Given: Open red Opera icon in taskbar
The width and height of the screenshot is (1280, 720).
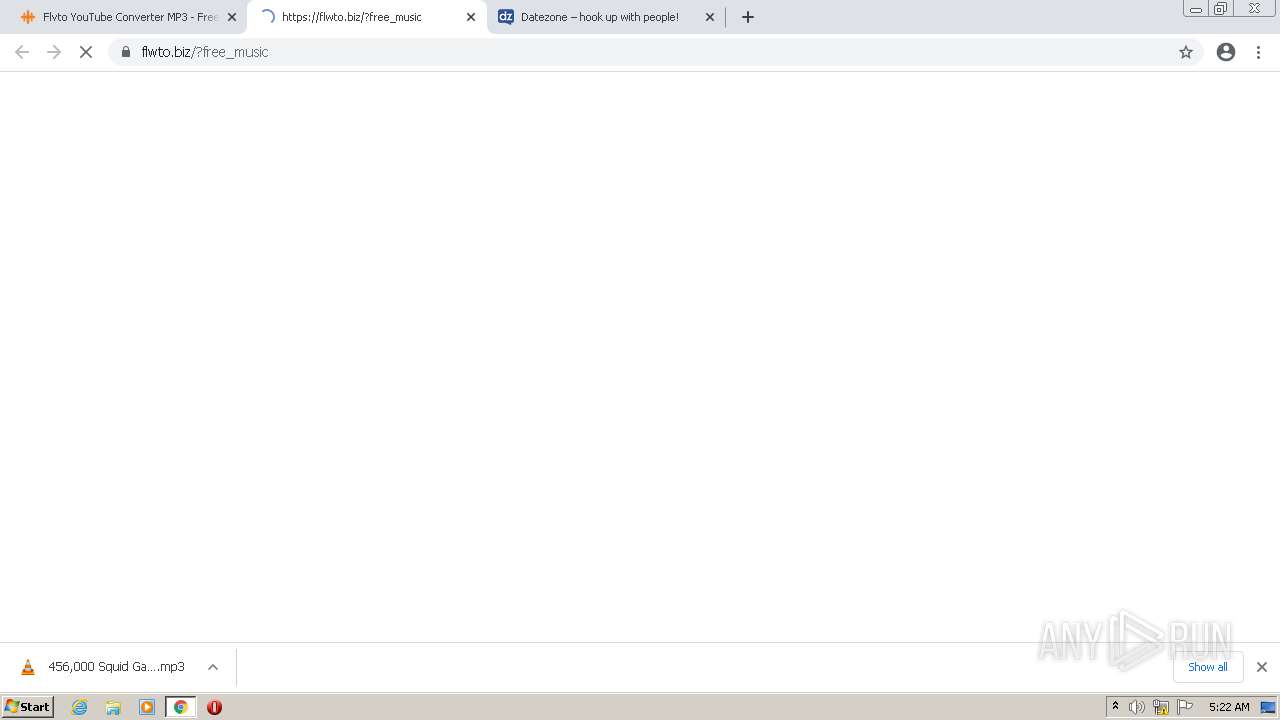Looking at the screenshot, I should point(214,707).
